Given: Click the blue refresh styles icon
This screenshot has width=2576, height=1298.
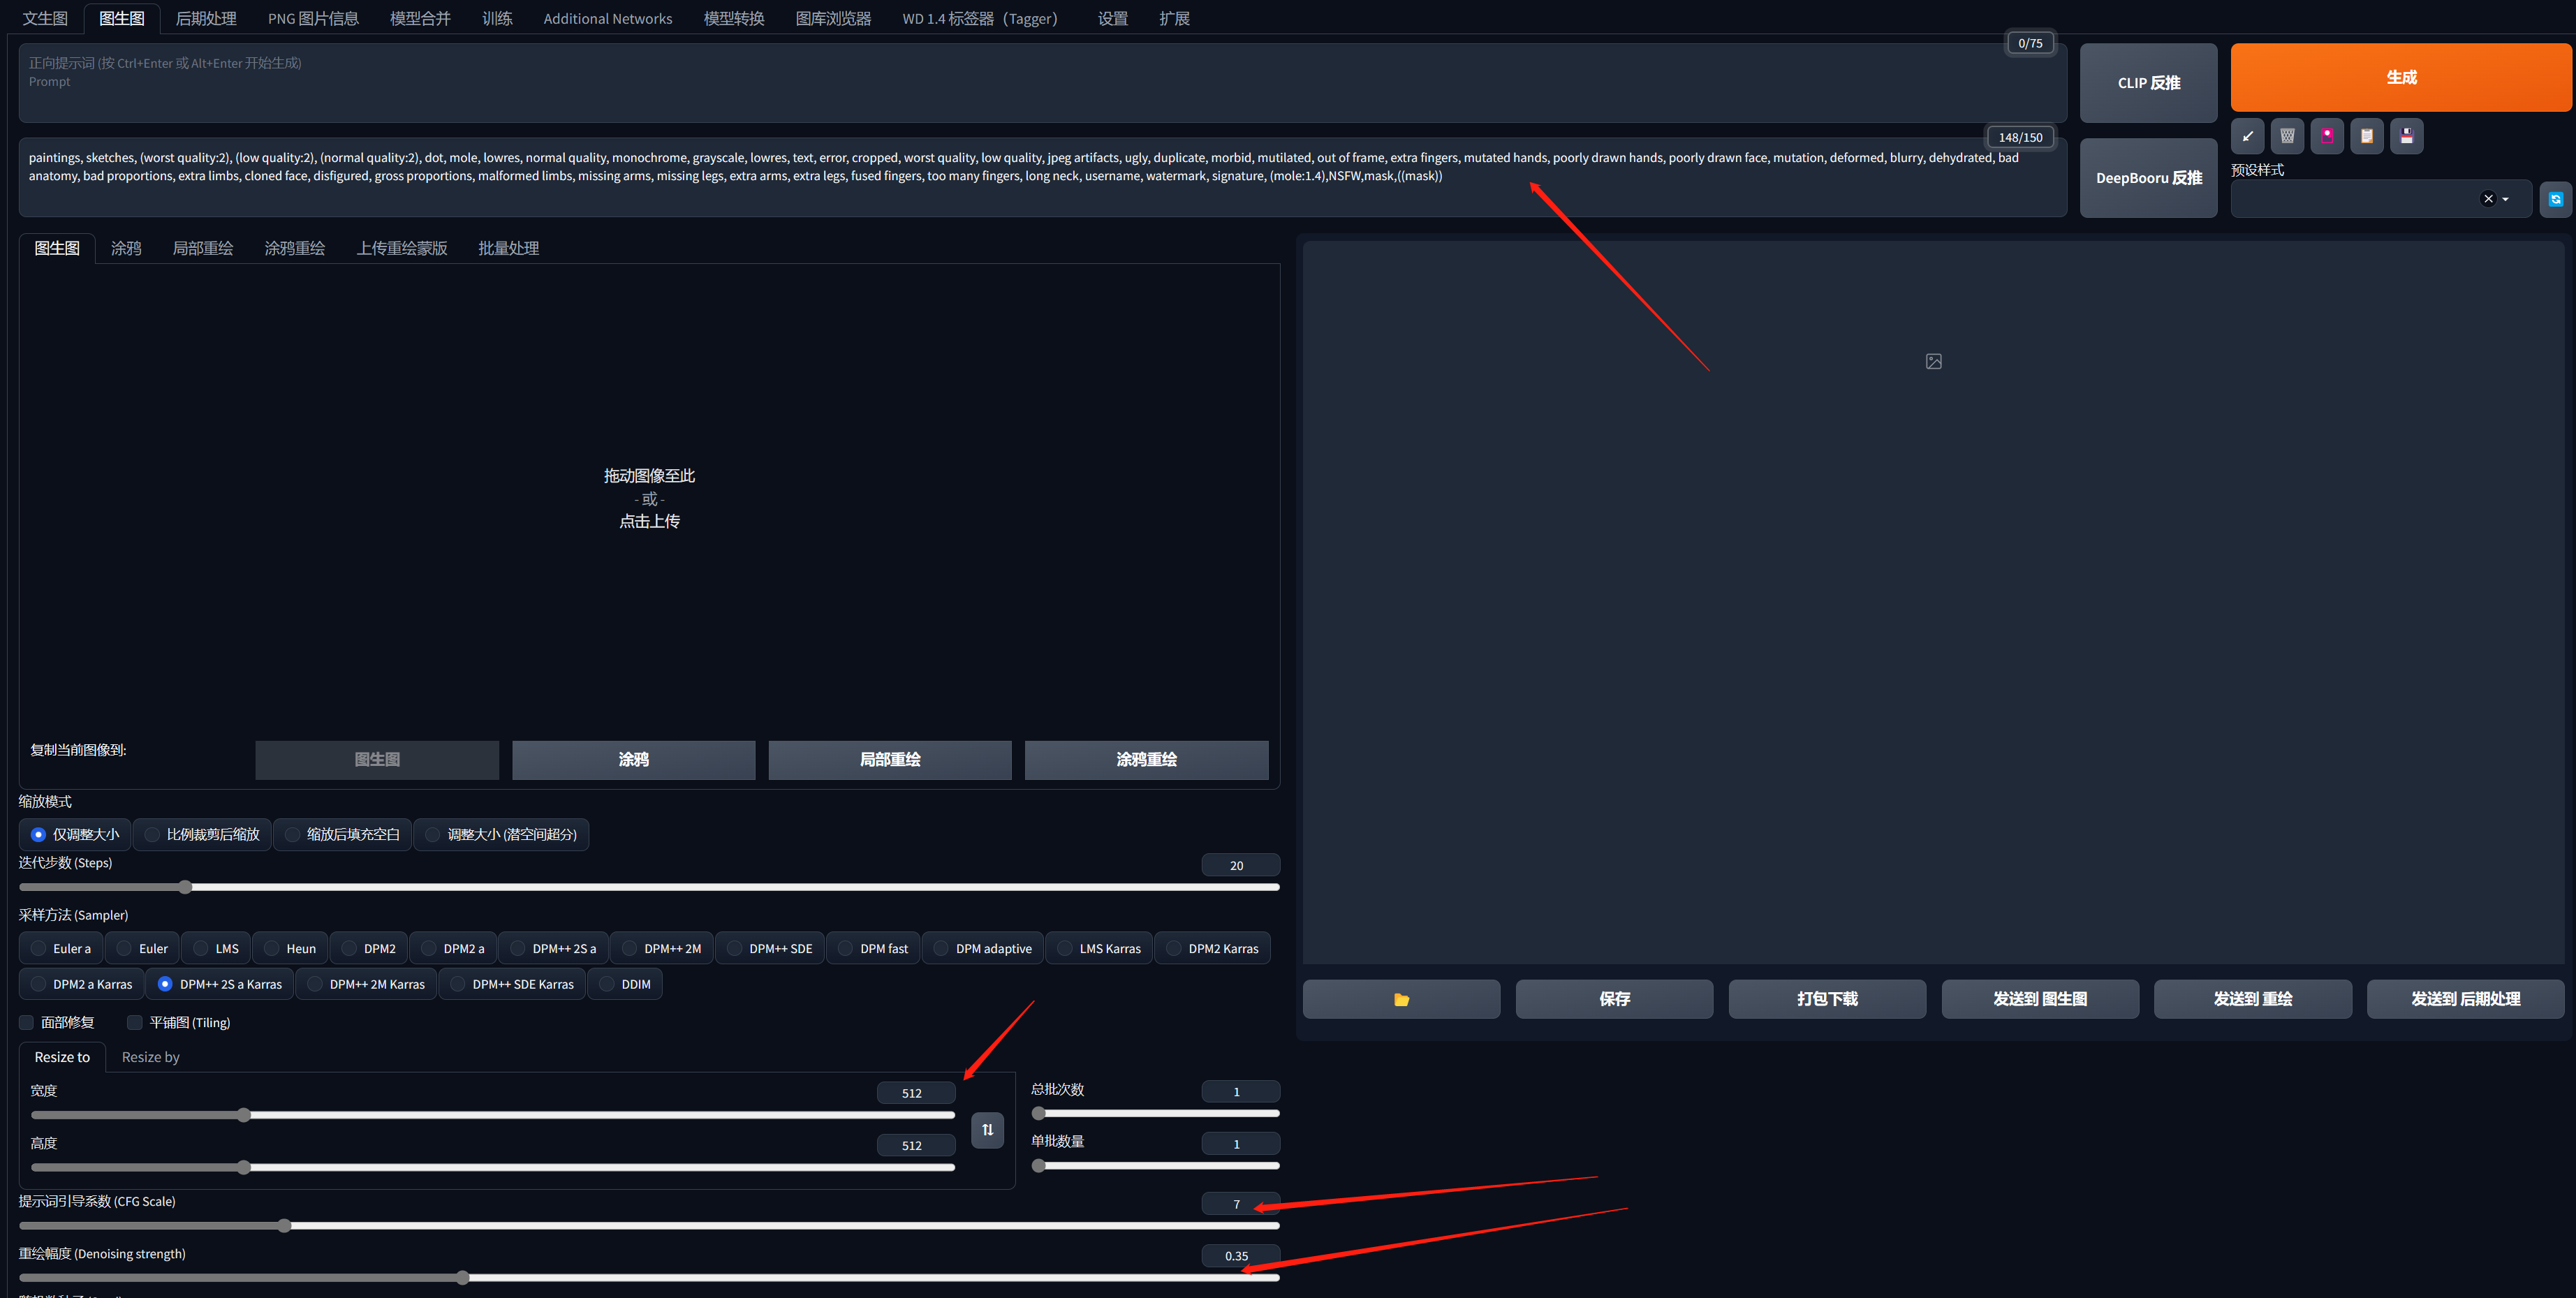Looking at the screenshot, I should [2555, 199].
